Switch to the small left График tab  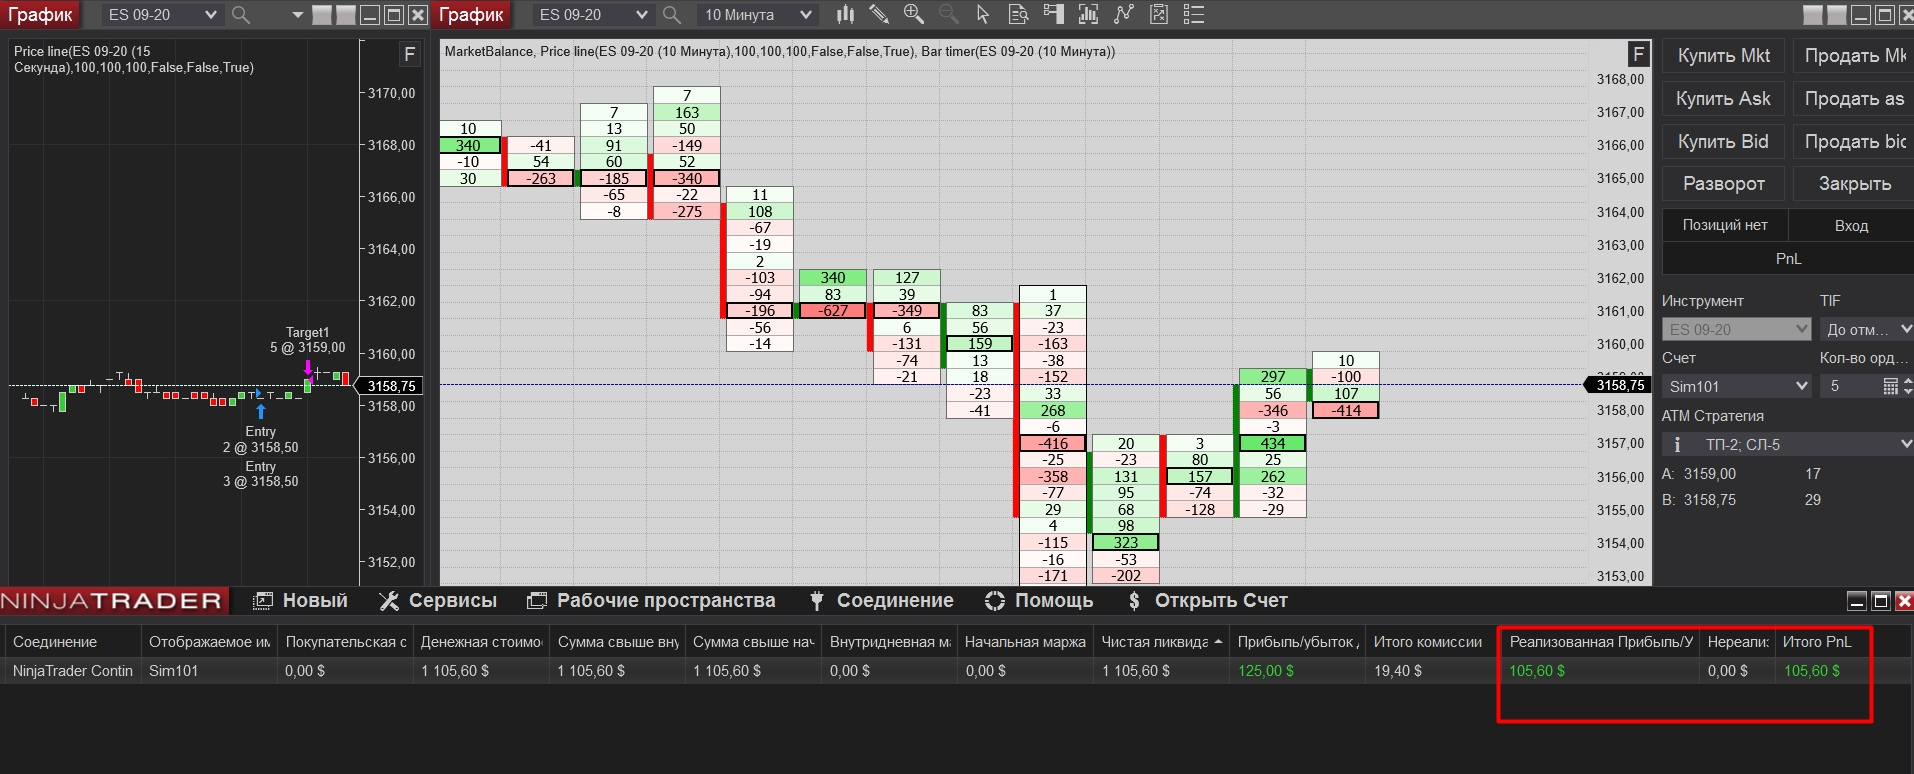(40, 15)
